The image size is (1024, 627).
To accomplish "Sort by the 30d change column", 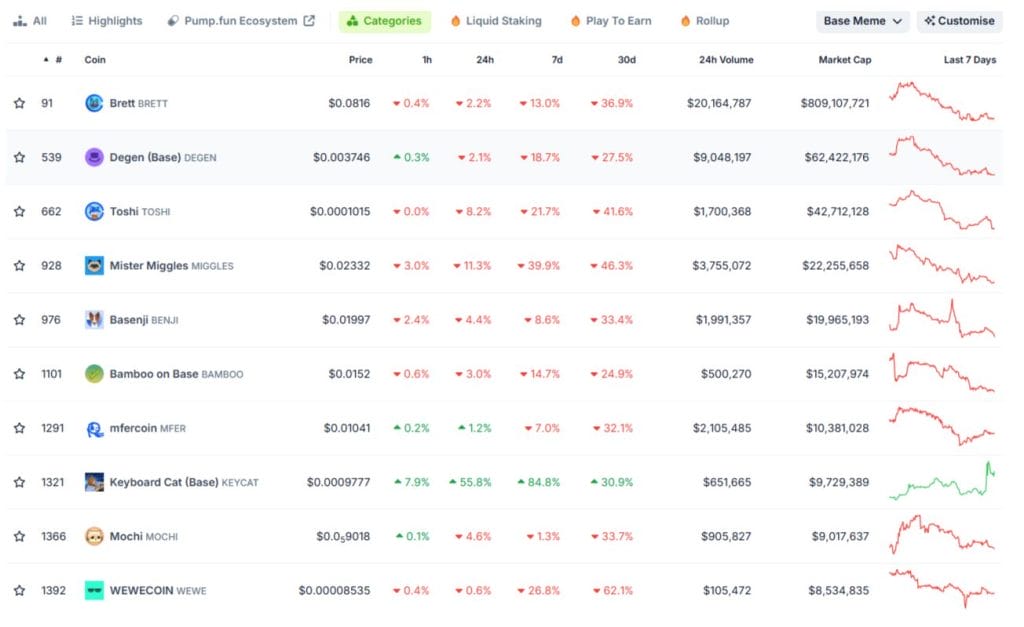I will pos(627,59).
